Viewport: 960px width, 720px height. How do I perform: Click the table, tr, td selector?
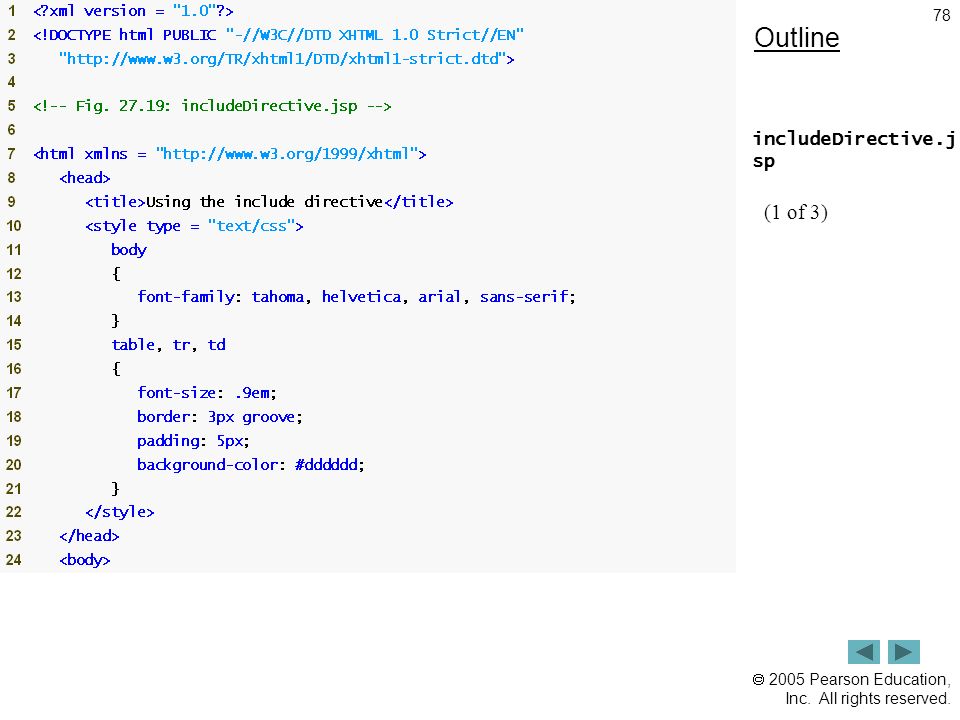point(168,345)
